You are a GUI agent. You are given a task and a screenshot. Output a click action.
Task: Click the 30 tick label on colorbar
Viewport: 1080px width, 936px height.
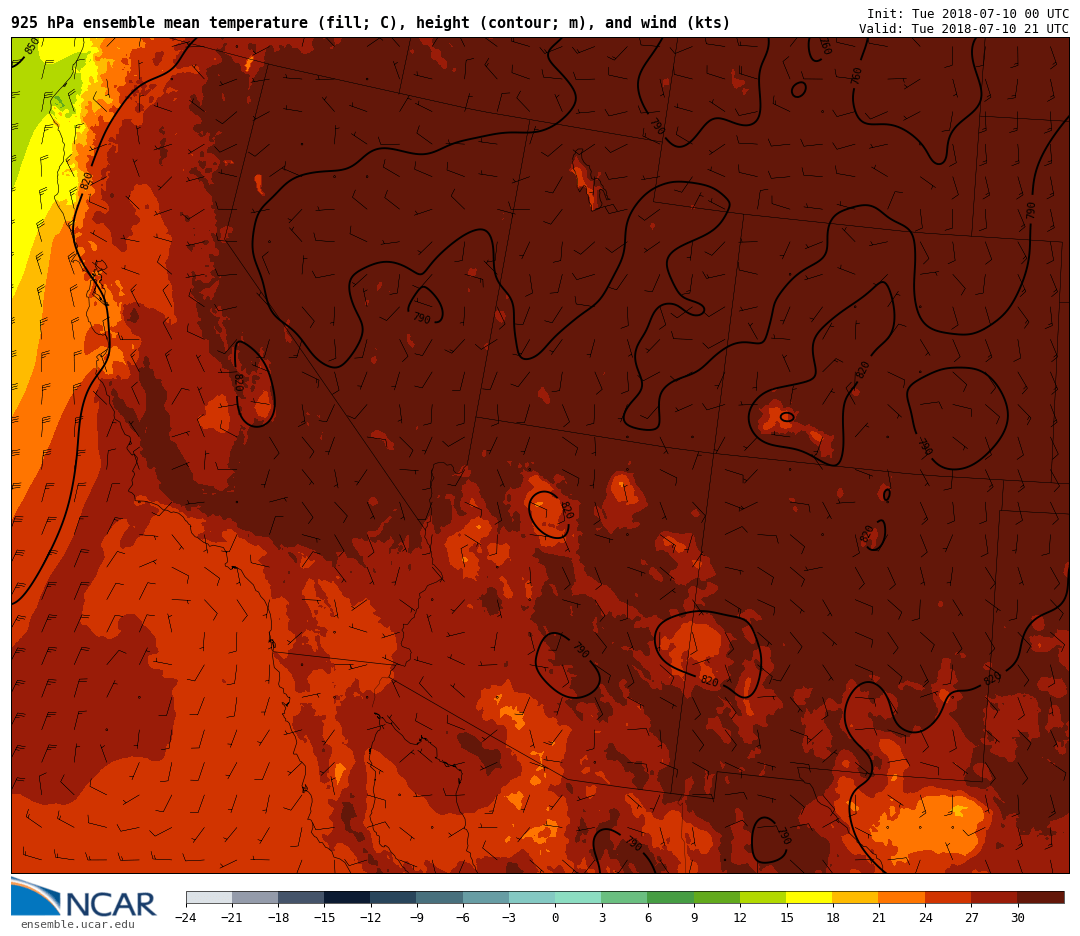pyautogui.click(x=1017, y=918)
